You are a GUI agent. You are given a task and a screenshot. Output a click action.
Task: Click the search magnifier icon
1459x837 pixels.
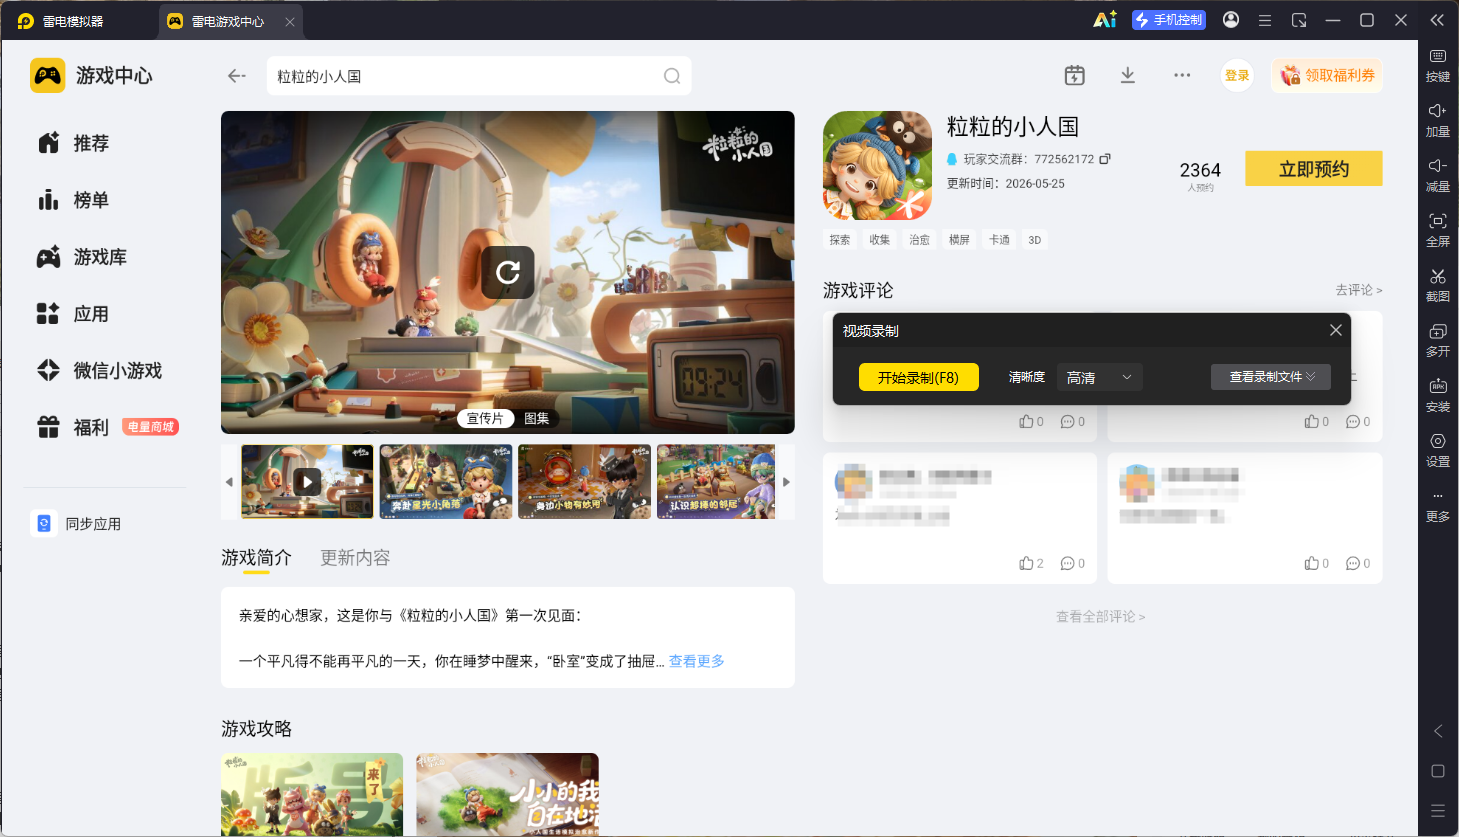pos(672,76)
